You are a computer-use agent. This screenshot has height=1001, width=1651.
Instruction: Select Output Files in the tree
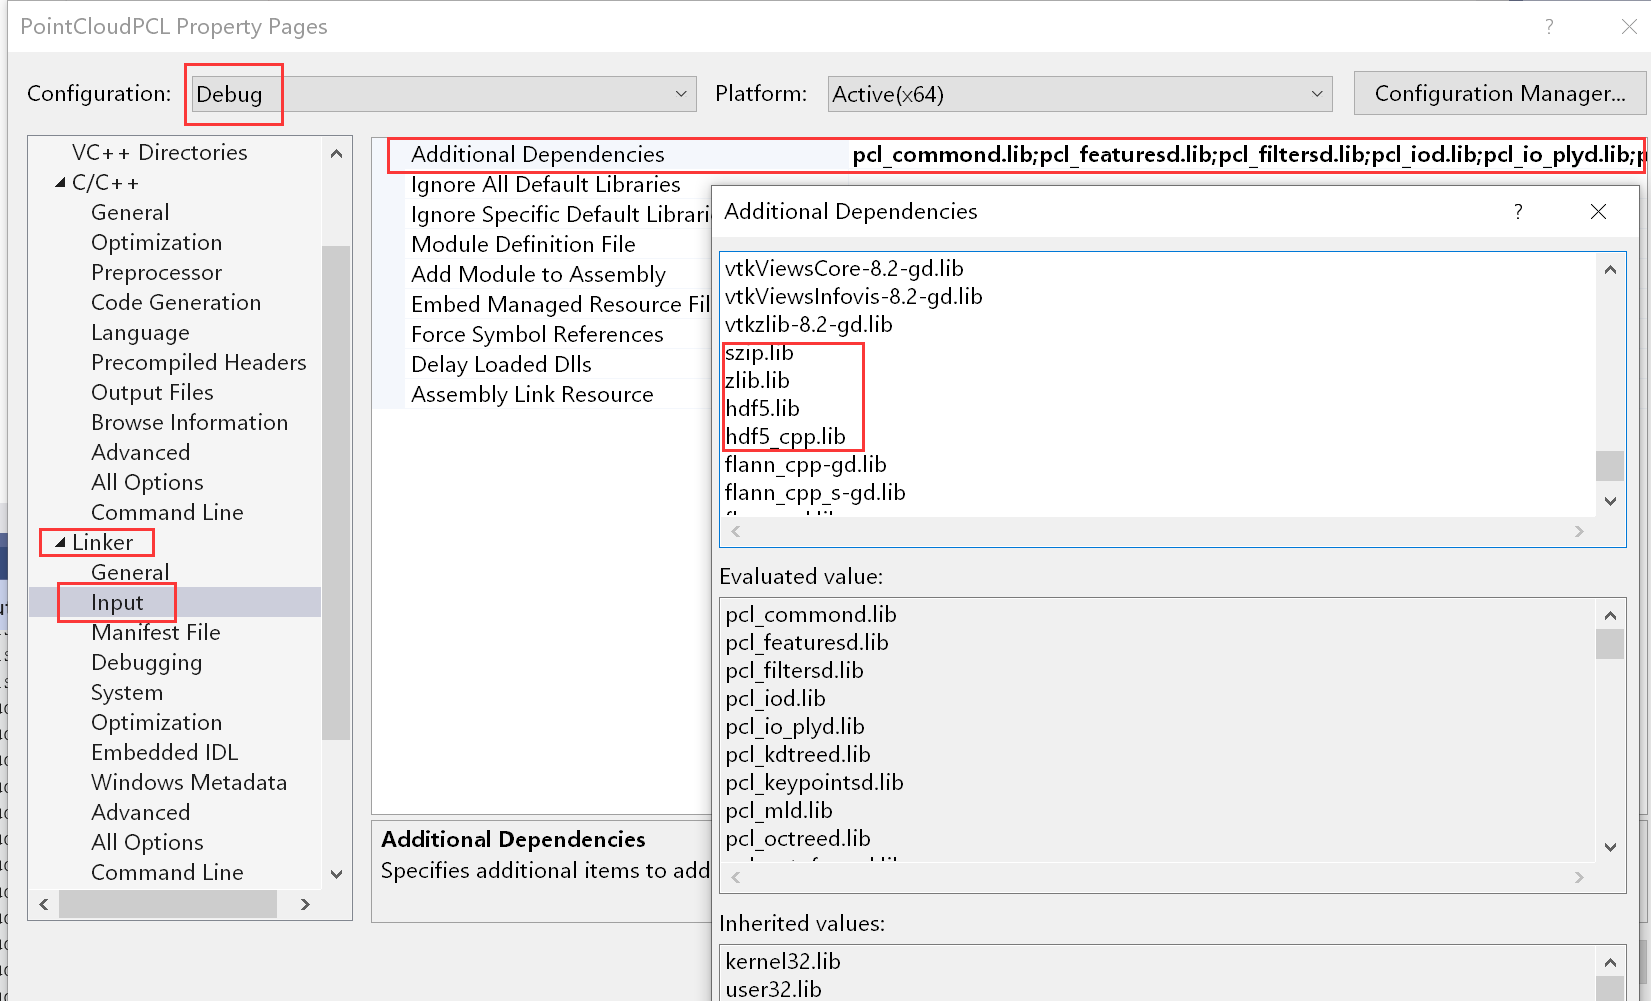point(152,392)
